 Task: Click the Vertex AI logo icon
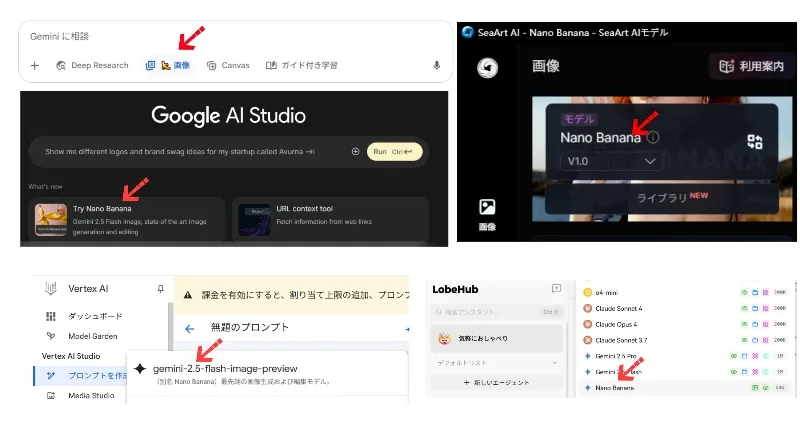tap(51, 289)
